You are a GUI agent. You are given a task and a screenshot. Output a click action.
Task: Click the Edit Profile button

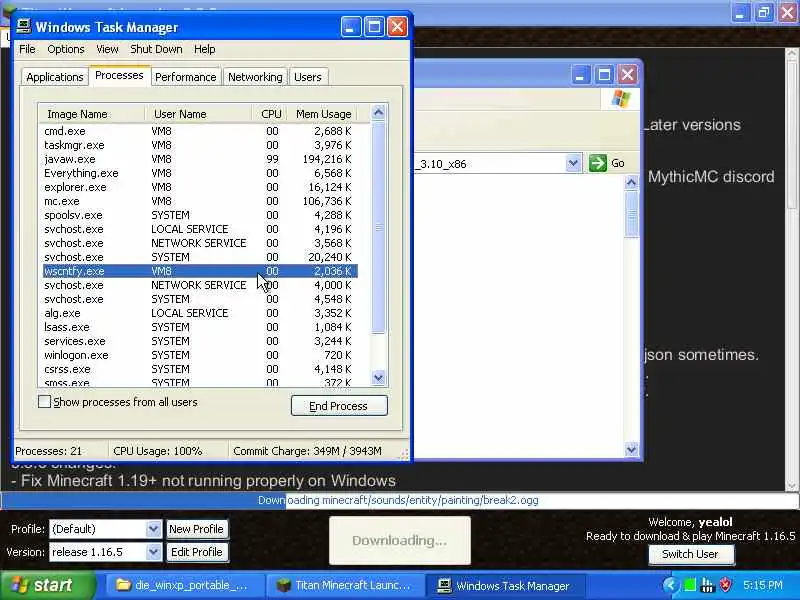point(196,552)
